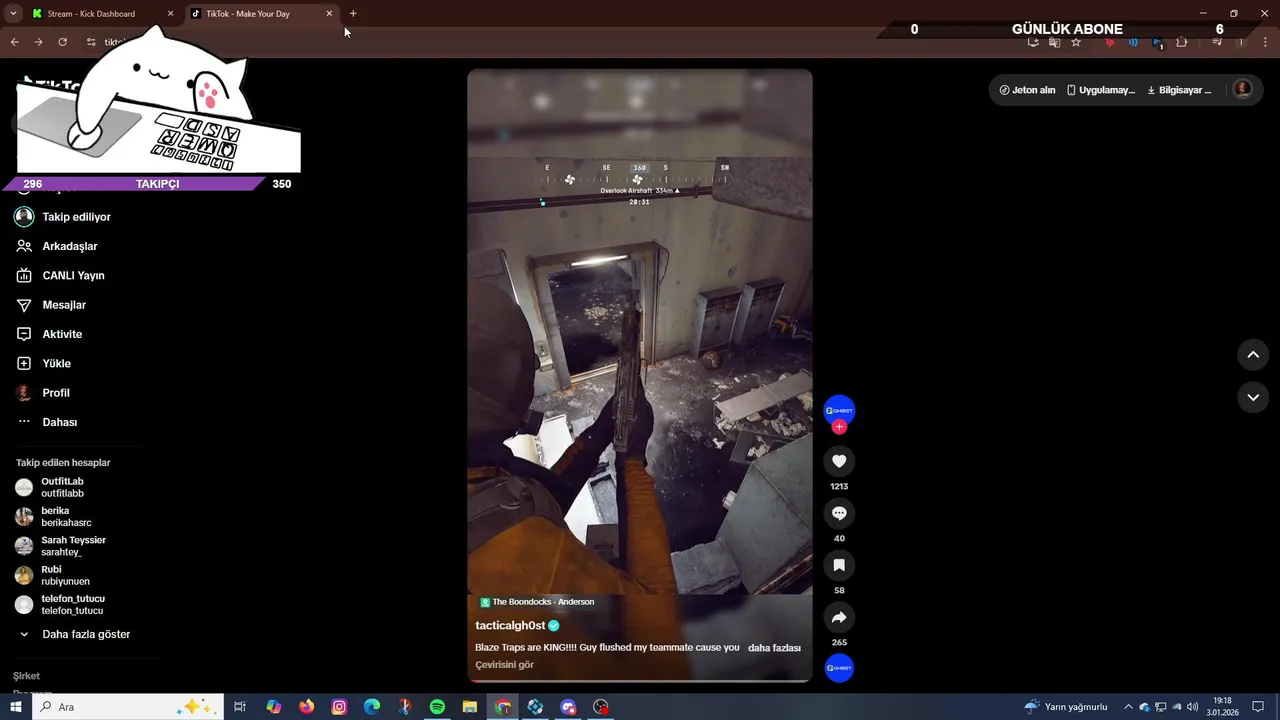Like the tacticalgh0st video with heart icon
1280x720 pixels.
(x=839, y=461)
